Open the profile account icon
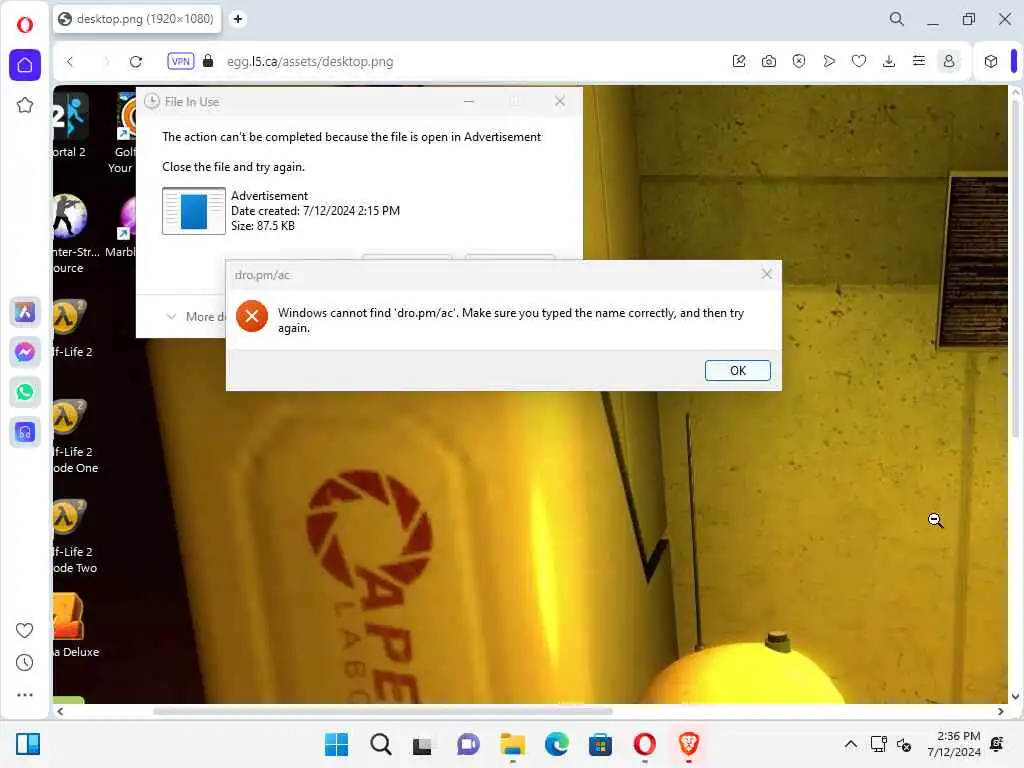 pos(949,61)
